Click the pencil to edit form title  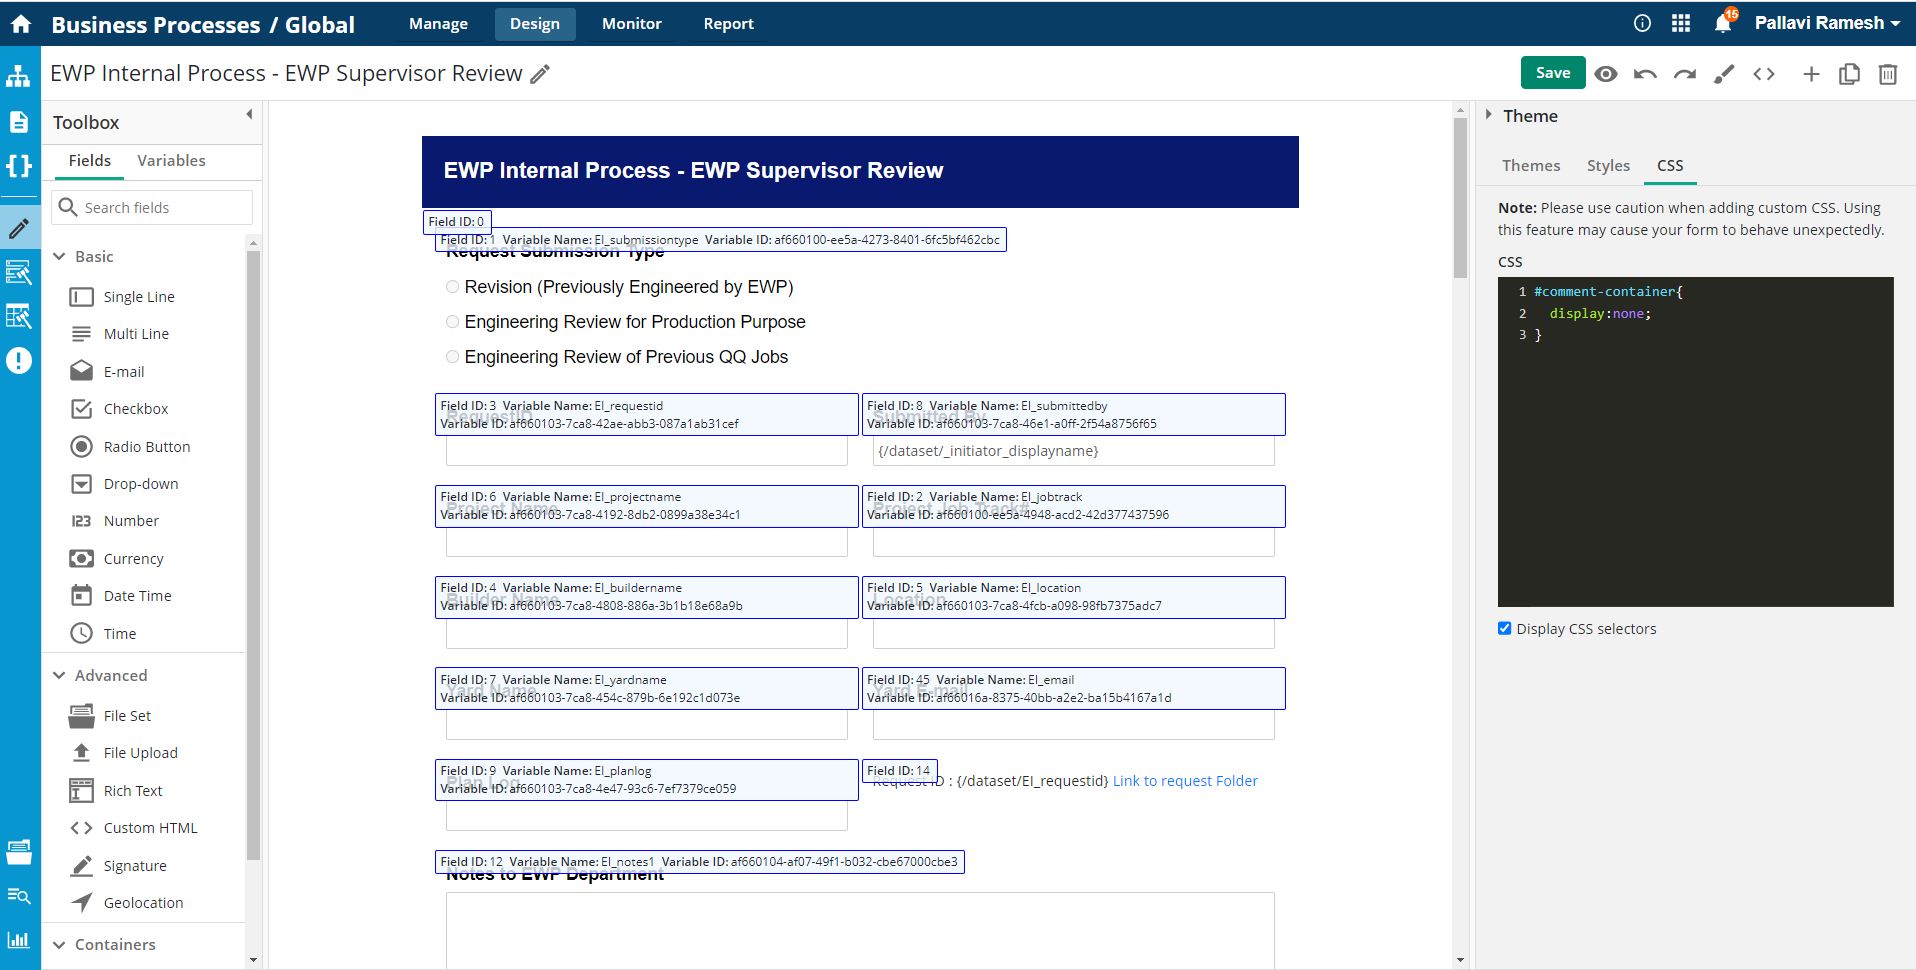click(540, 74)
